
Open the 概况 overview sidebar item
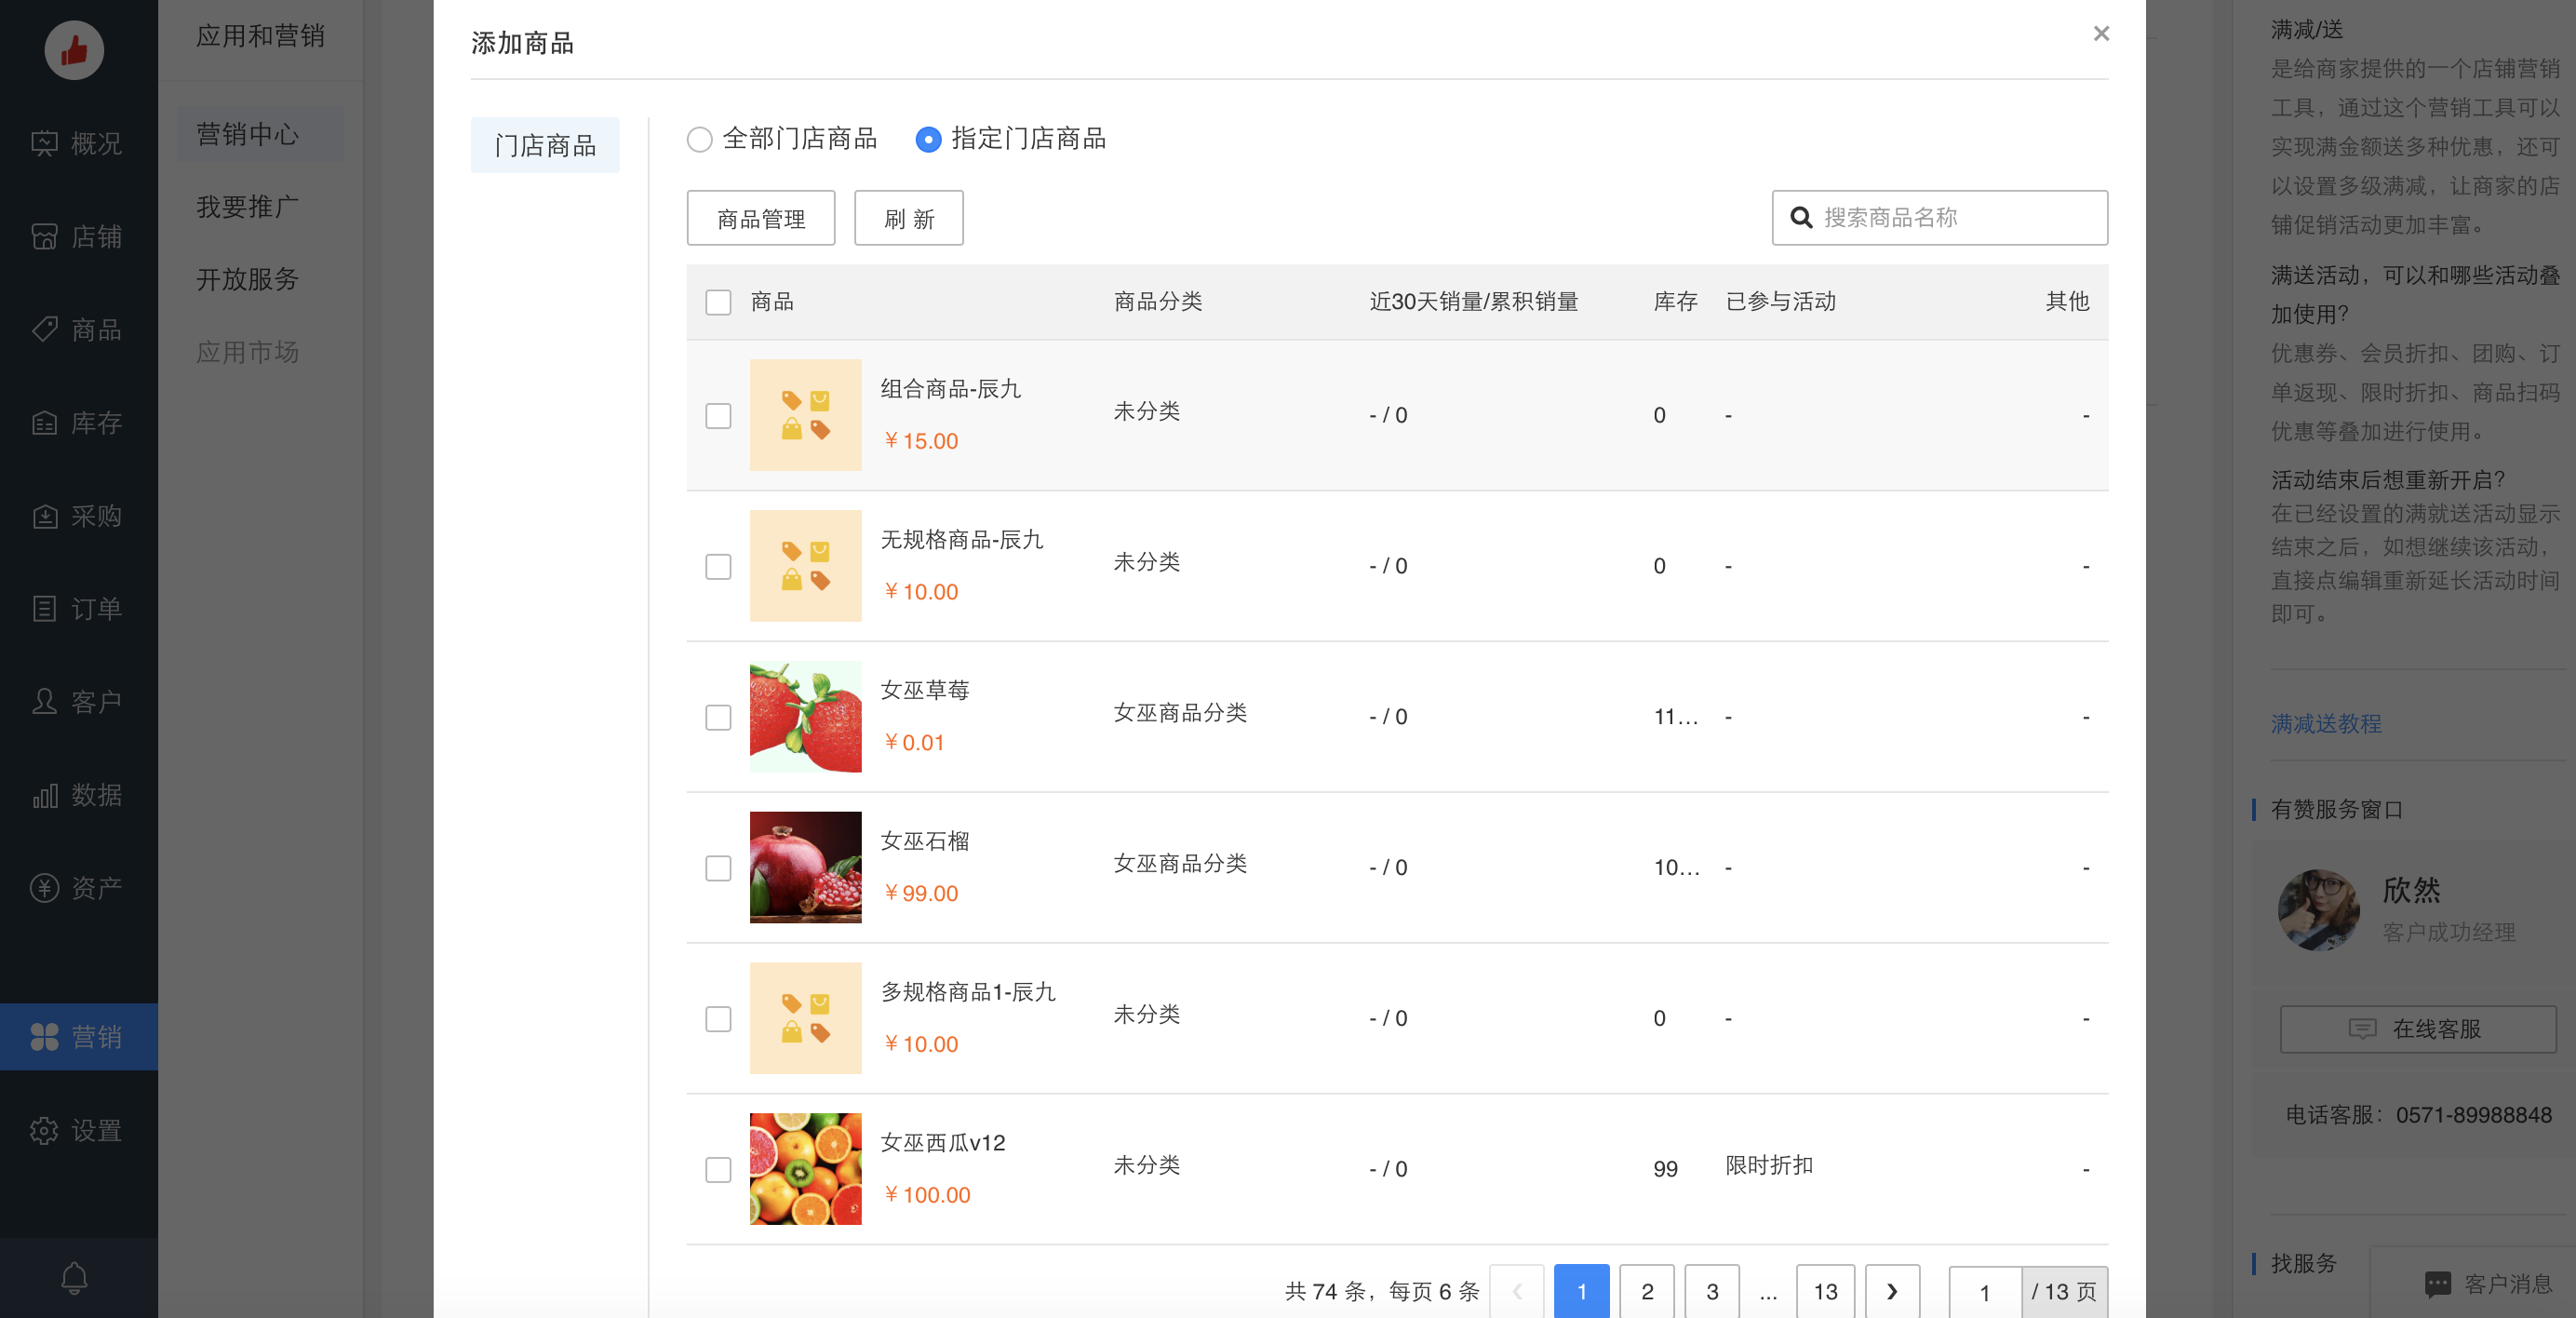(x=78, y=143)
